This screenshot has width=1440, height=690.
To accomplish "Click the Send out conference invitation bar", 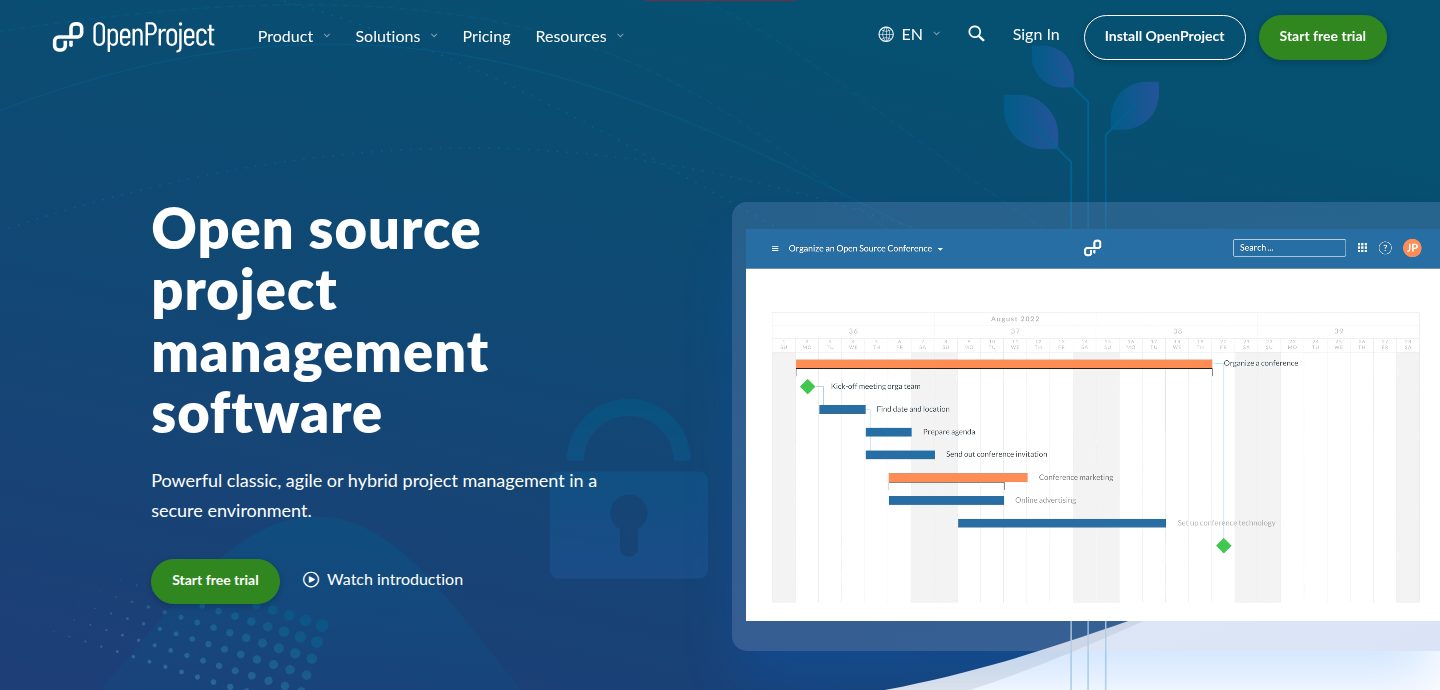I will [900, 454].
